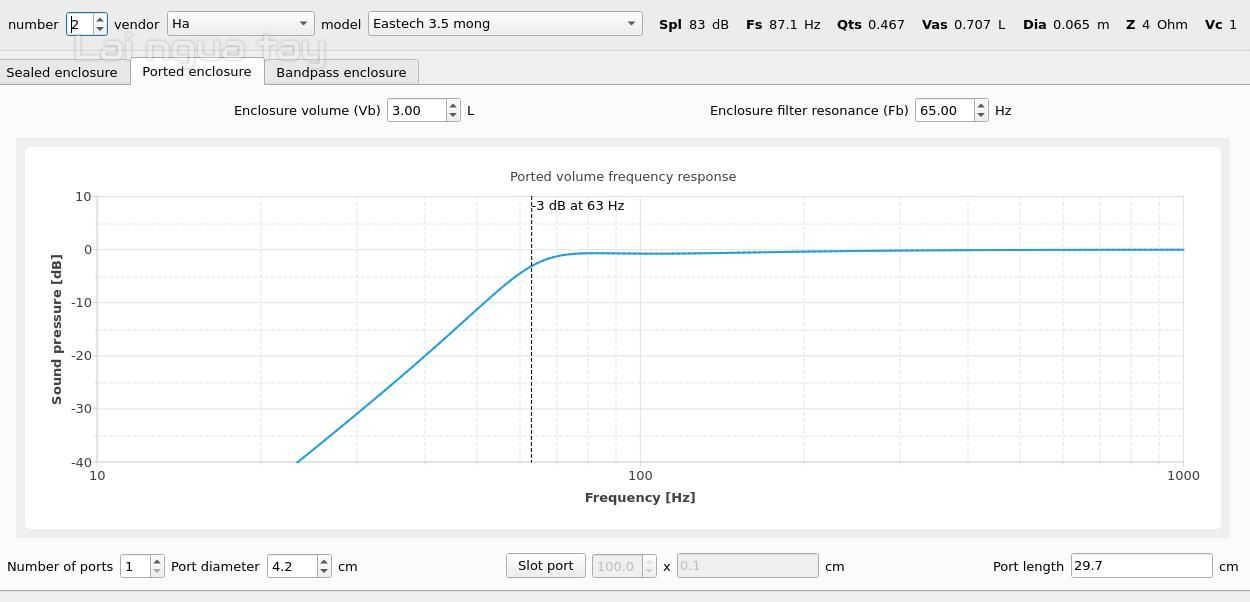Lower Fb resonance with down arrow
This screenshot has height=602, width=1250.
tap(981, 115)
